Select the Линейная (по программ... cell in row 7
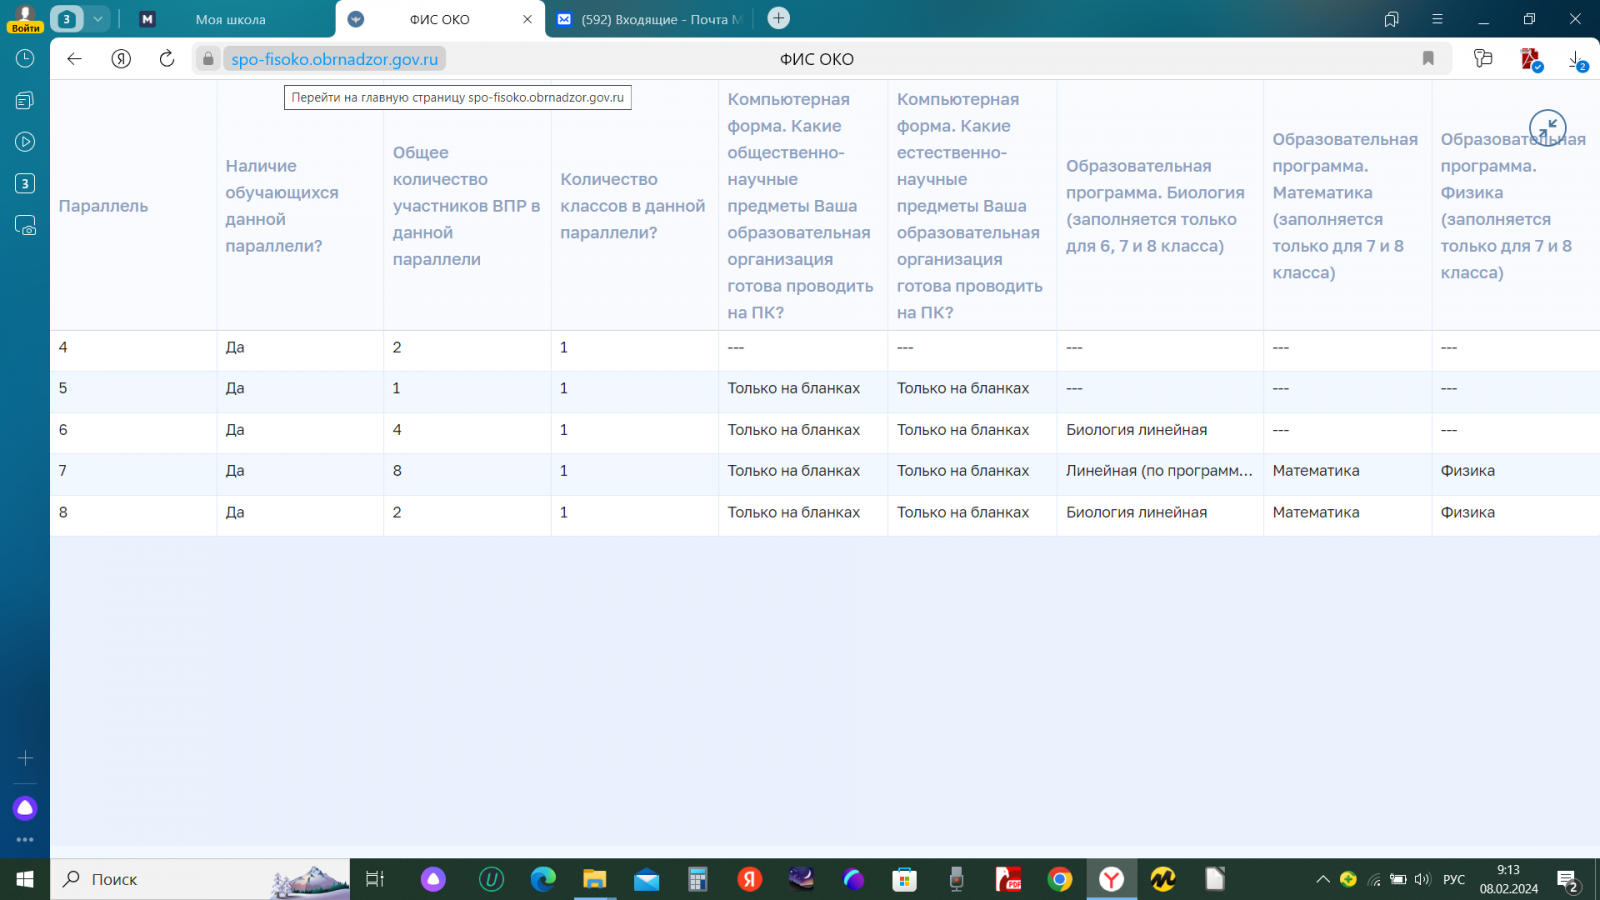The image size is (1600, 900). pyautogui.click(x=1158, y=471)
